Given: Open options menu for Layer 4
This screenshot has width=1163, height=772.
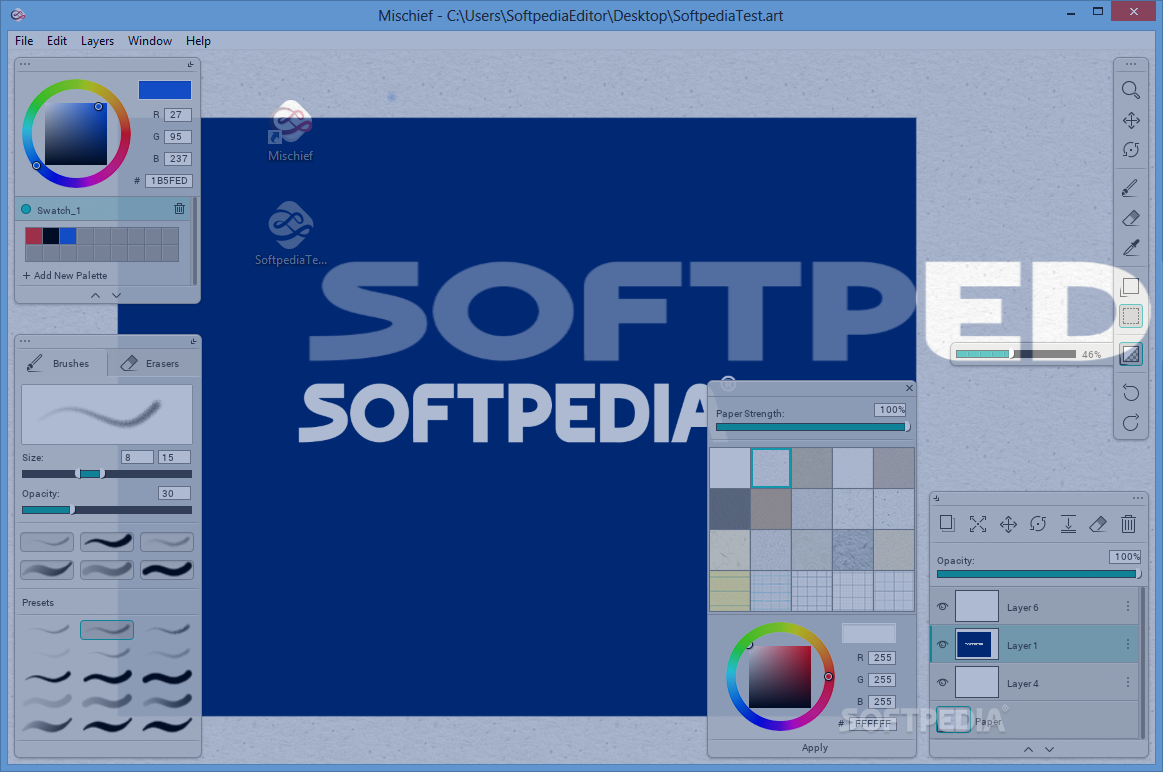Looking at the screenshot, I should [x=1128, y=682].
